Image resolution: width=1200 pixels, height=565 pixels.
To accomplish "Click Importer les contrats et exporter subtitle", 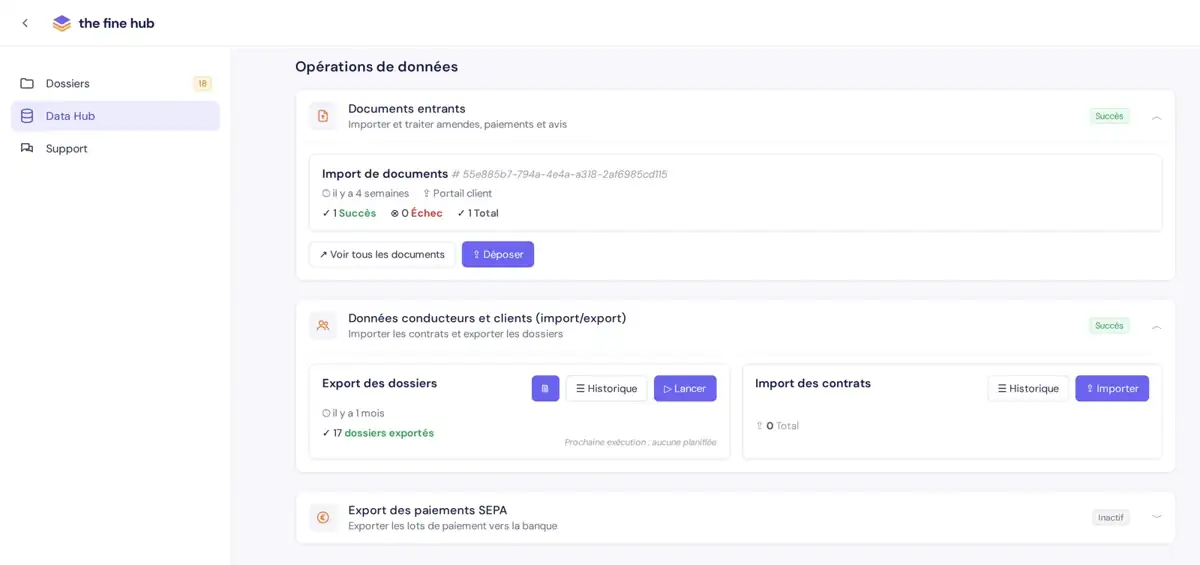I will [455, 334].
